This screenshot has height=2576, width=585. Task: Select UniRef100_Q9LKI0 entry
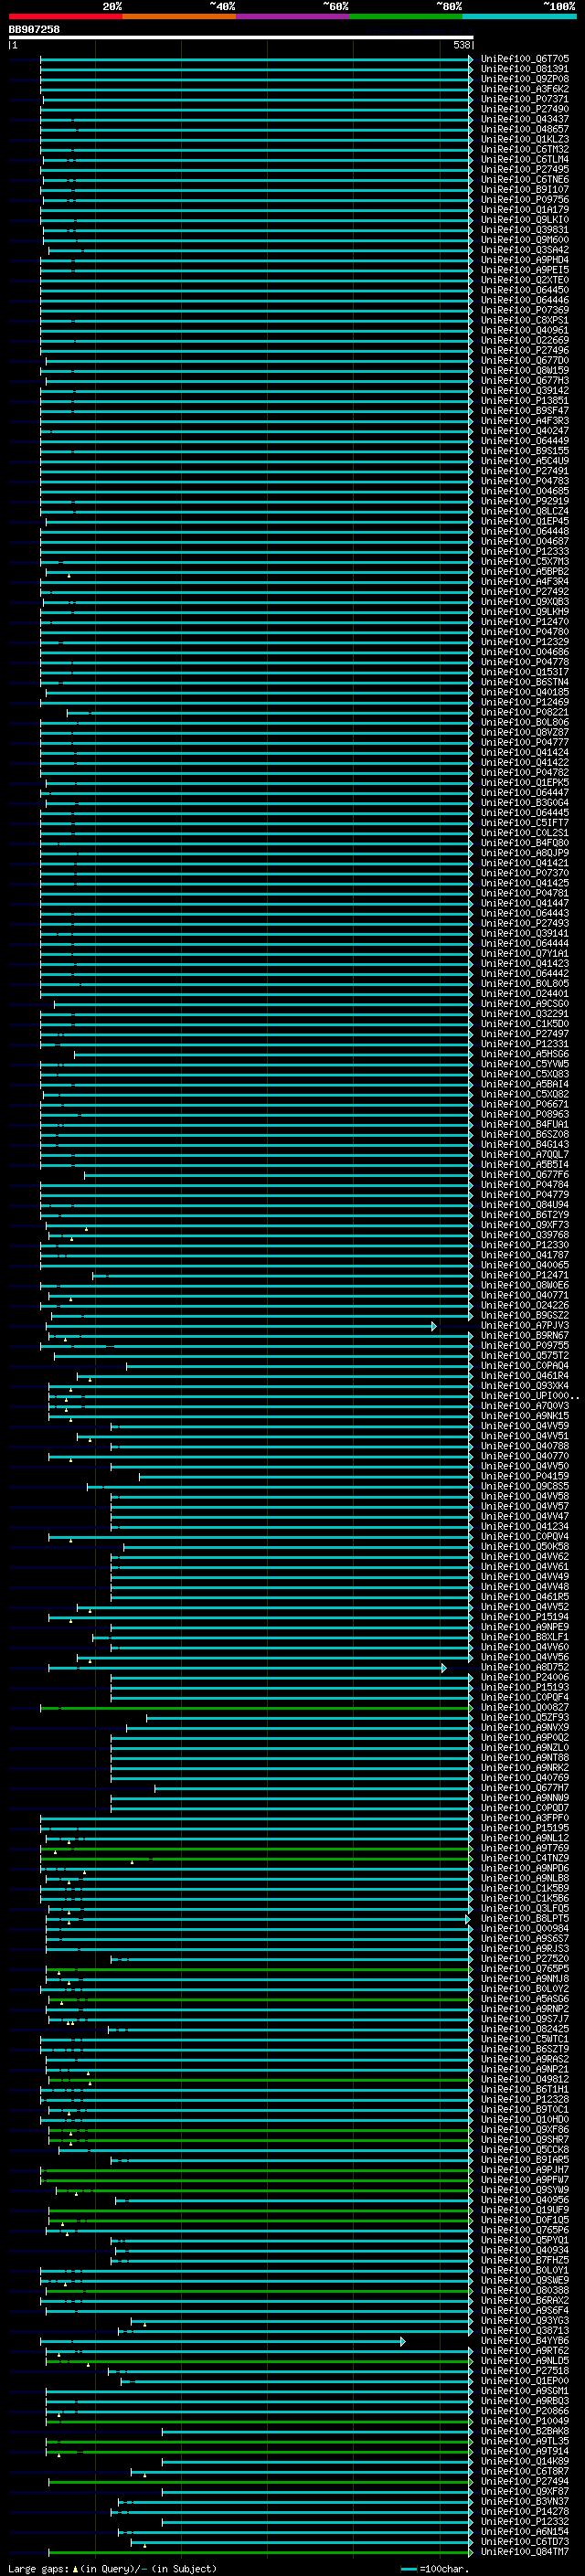pos(524,220)
